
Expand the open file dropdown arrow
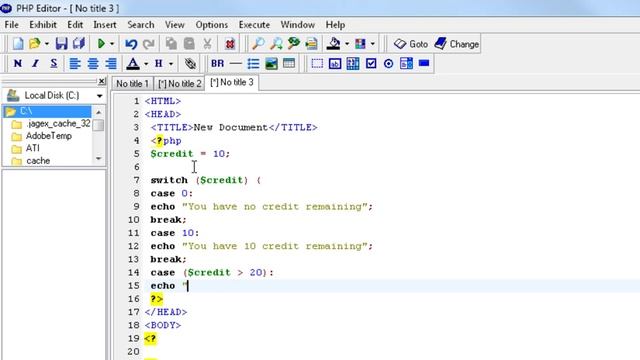47,44
